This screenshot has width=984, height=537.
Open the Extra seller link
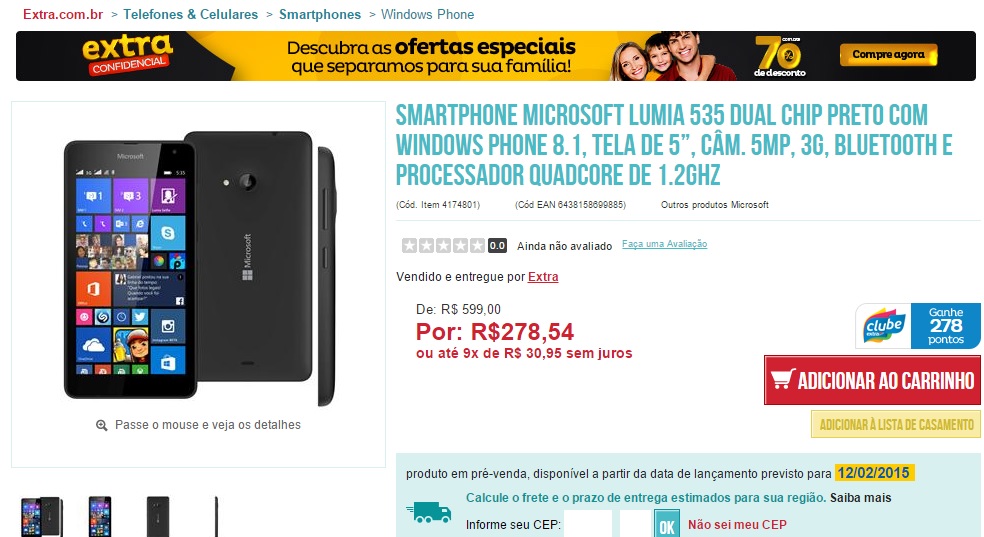(543, 277)
